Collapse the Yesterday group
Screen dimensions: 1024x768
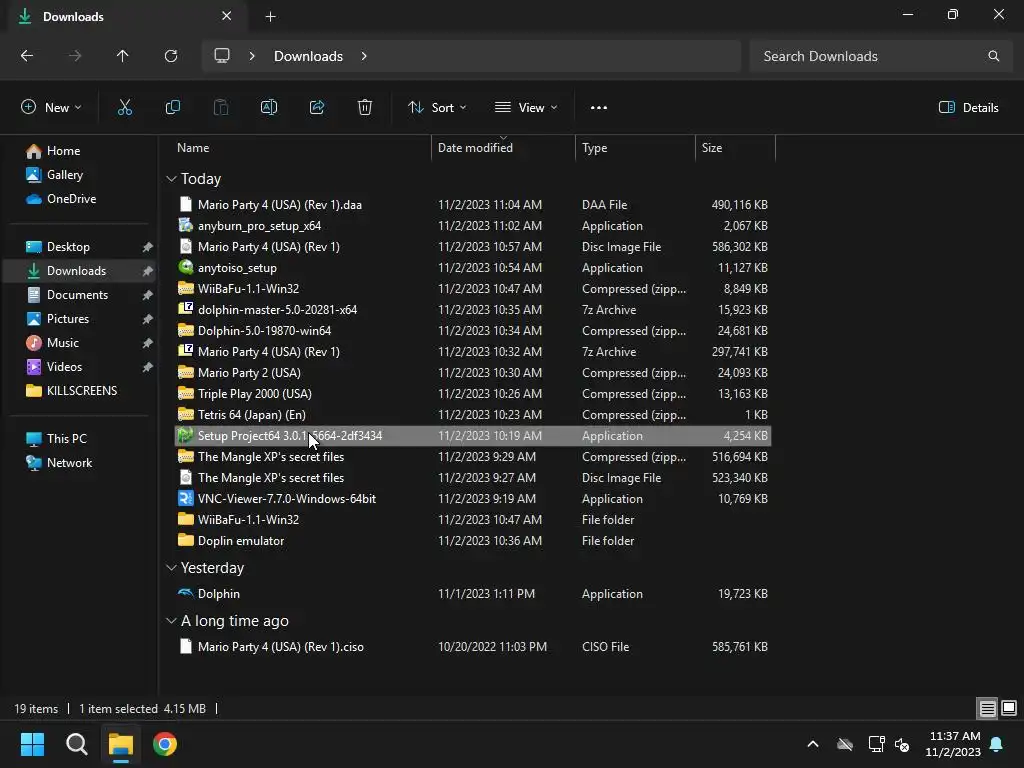pyautogui.click(x=171, y=568)
